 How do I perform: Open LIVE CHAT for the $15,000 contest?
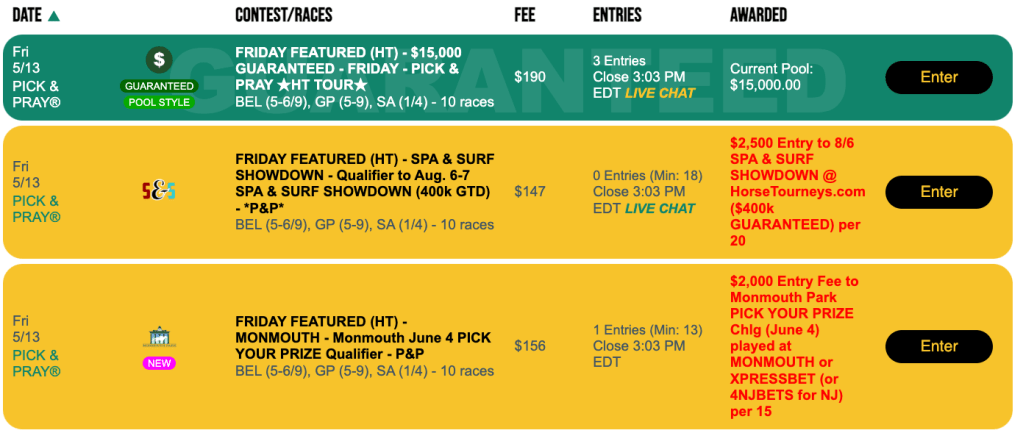660,93
